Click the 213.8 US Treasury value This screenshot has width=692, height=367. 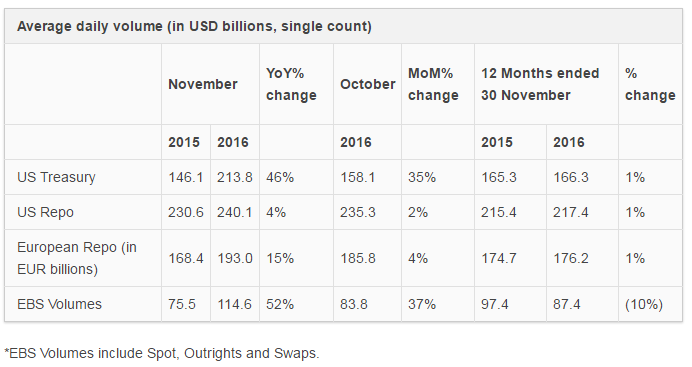(x=234, y=177)
